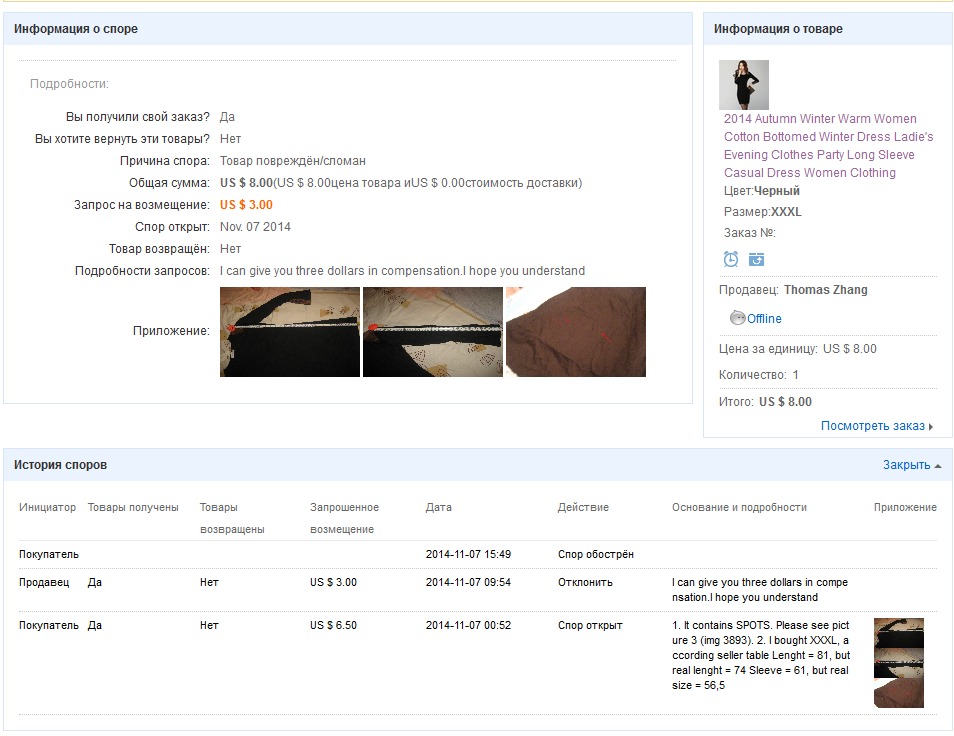This screenshot has height=736, width=954.
Task: Click buyer's 'It contains SPOTS' description text
Action: (x=761, y=655)
